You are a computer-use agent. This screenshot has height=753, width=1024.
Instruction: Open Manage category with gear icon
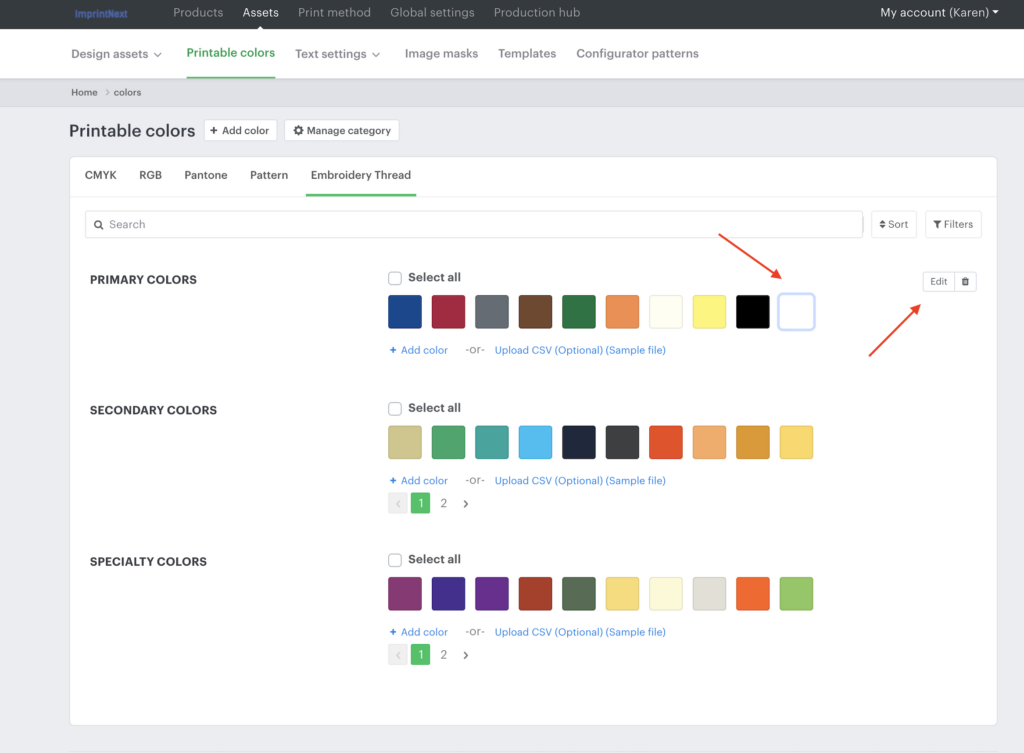pos(341,131)
